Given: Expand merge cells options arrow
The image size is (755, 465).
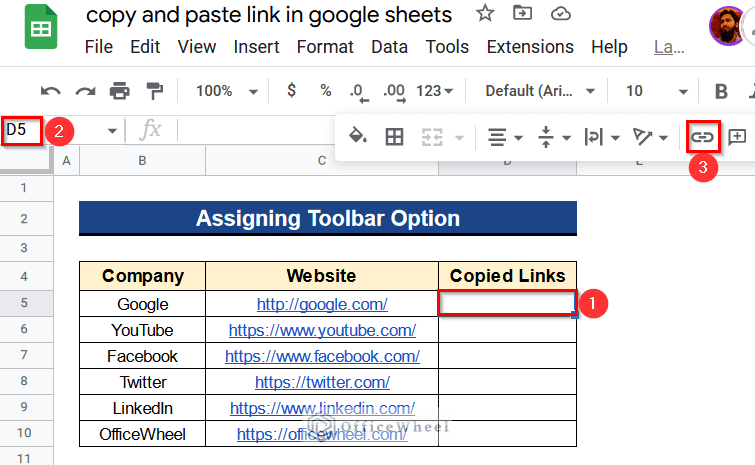Looking at the screenshot, I should click(x=460, y=138).
